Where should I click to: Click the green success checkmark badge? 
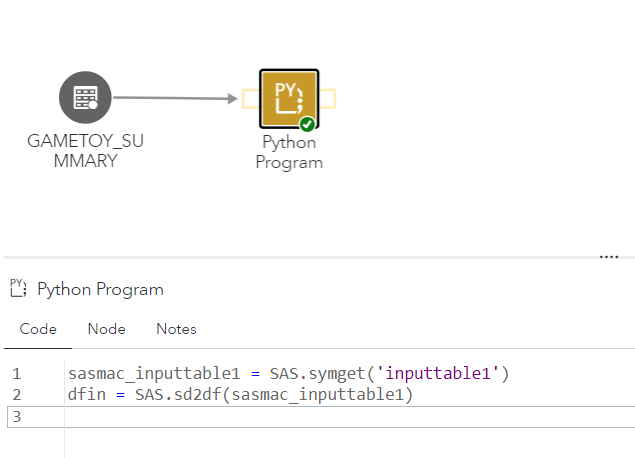(308, 124)
